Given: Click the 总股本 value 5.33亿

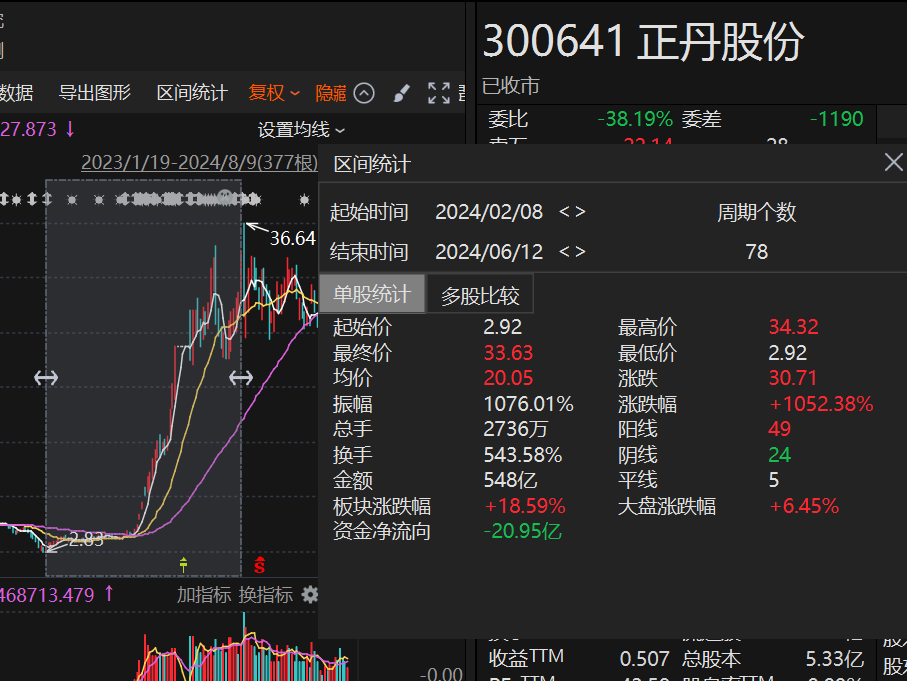Looking at the screenshot, I should (x=835, y=659).
